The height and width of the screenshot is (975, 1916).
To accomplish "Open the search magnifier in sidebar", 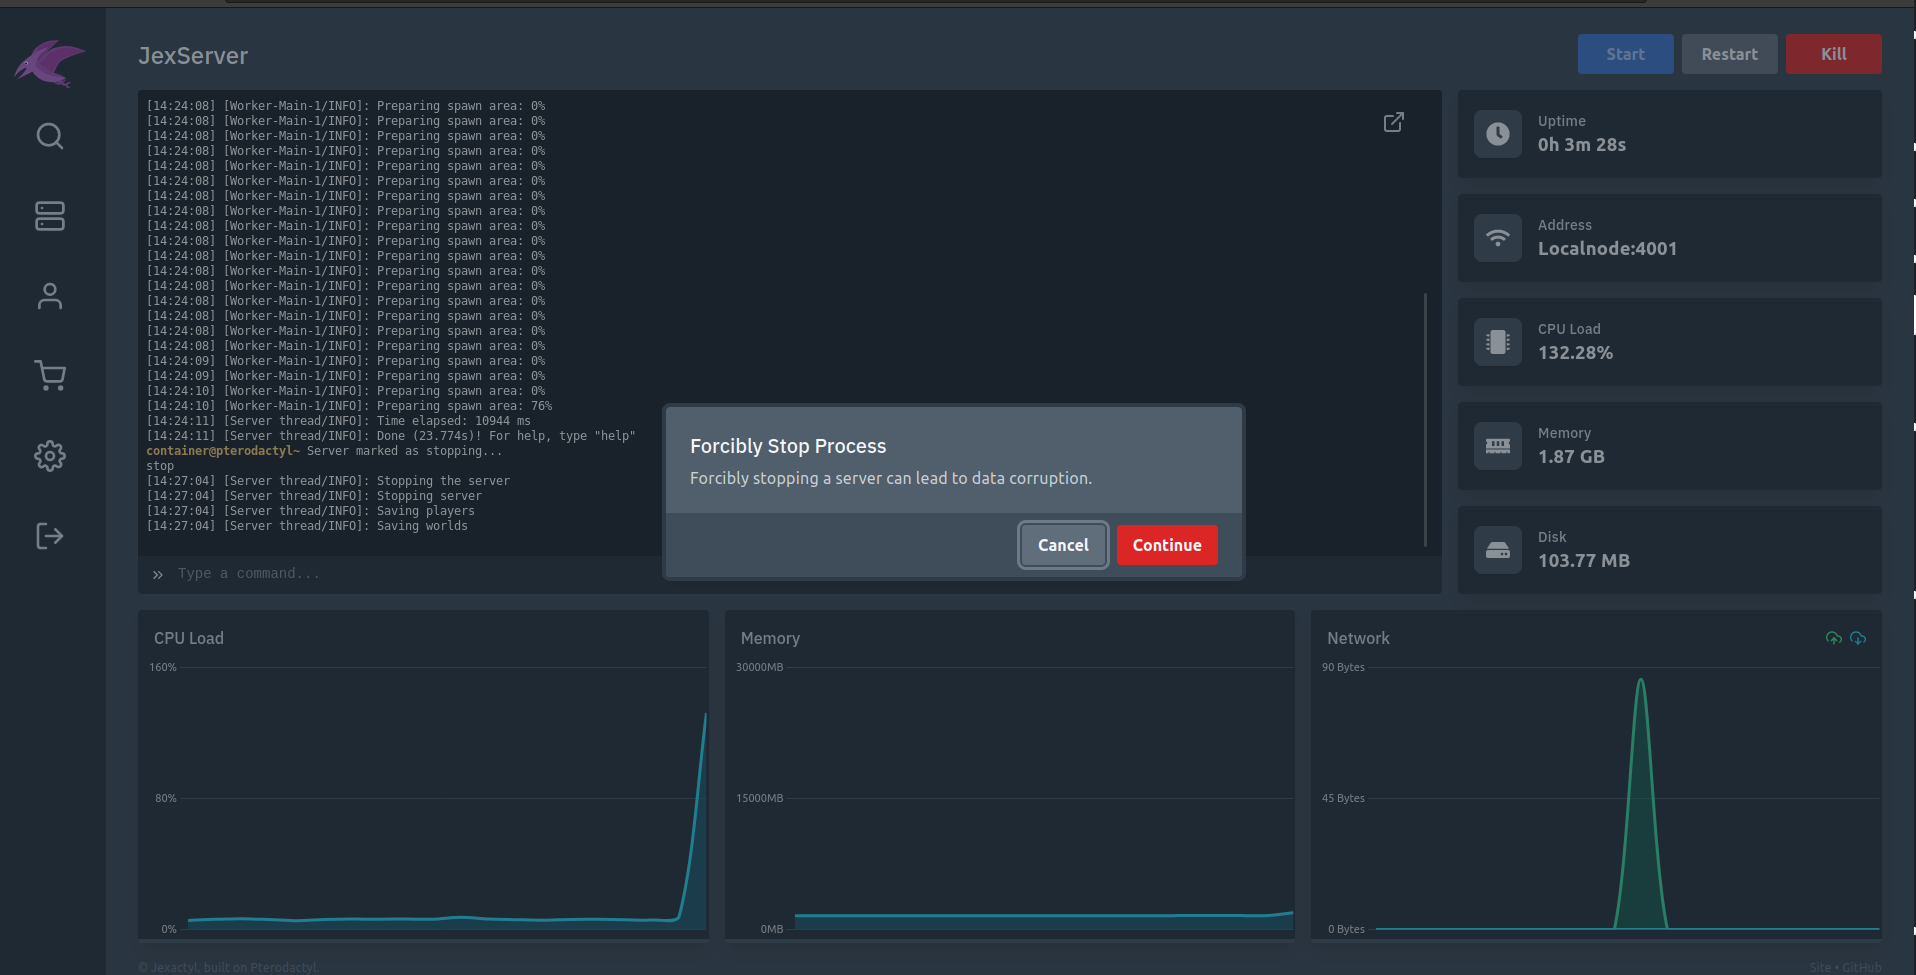I will [50, 136].
